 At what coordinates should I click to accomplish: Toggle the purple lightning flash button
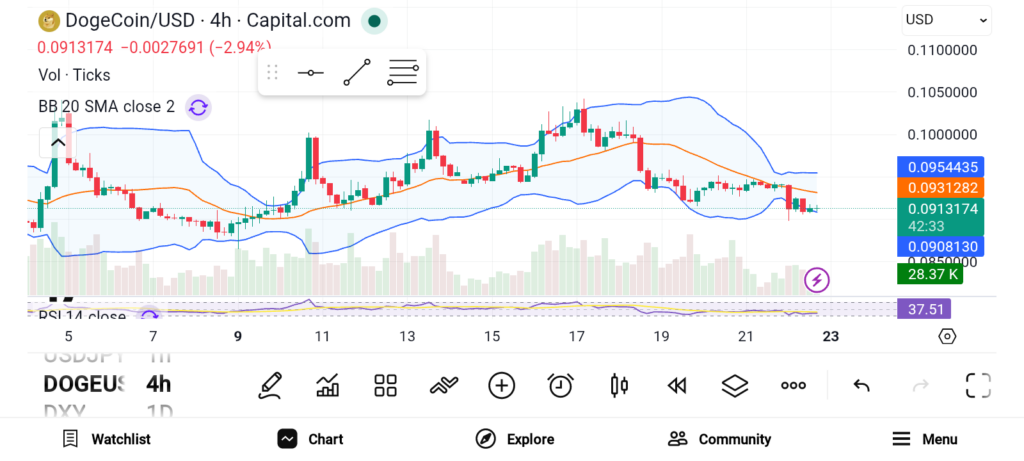click(817, 280)
